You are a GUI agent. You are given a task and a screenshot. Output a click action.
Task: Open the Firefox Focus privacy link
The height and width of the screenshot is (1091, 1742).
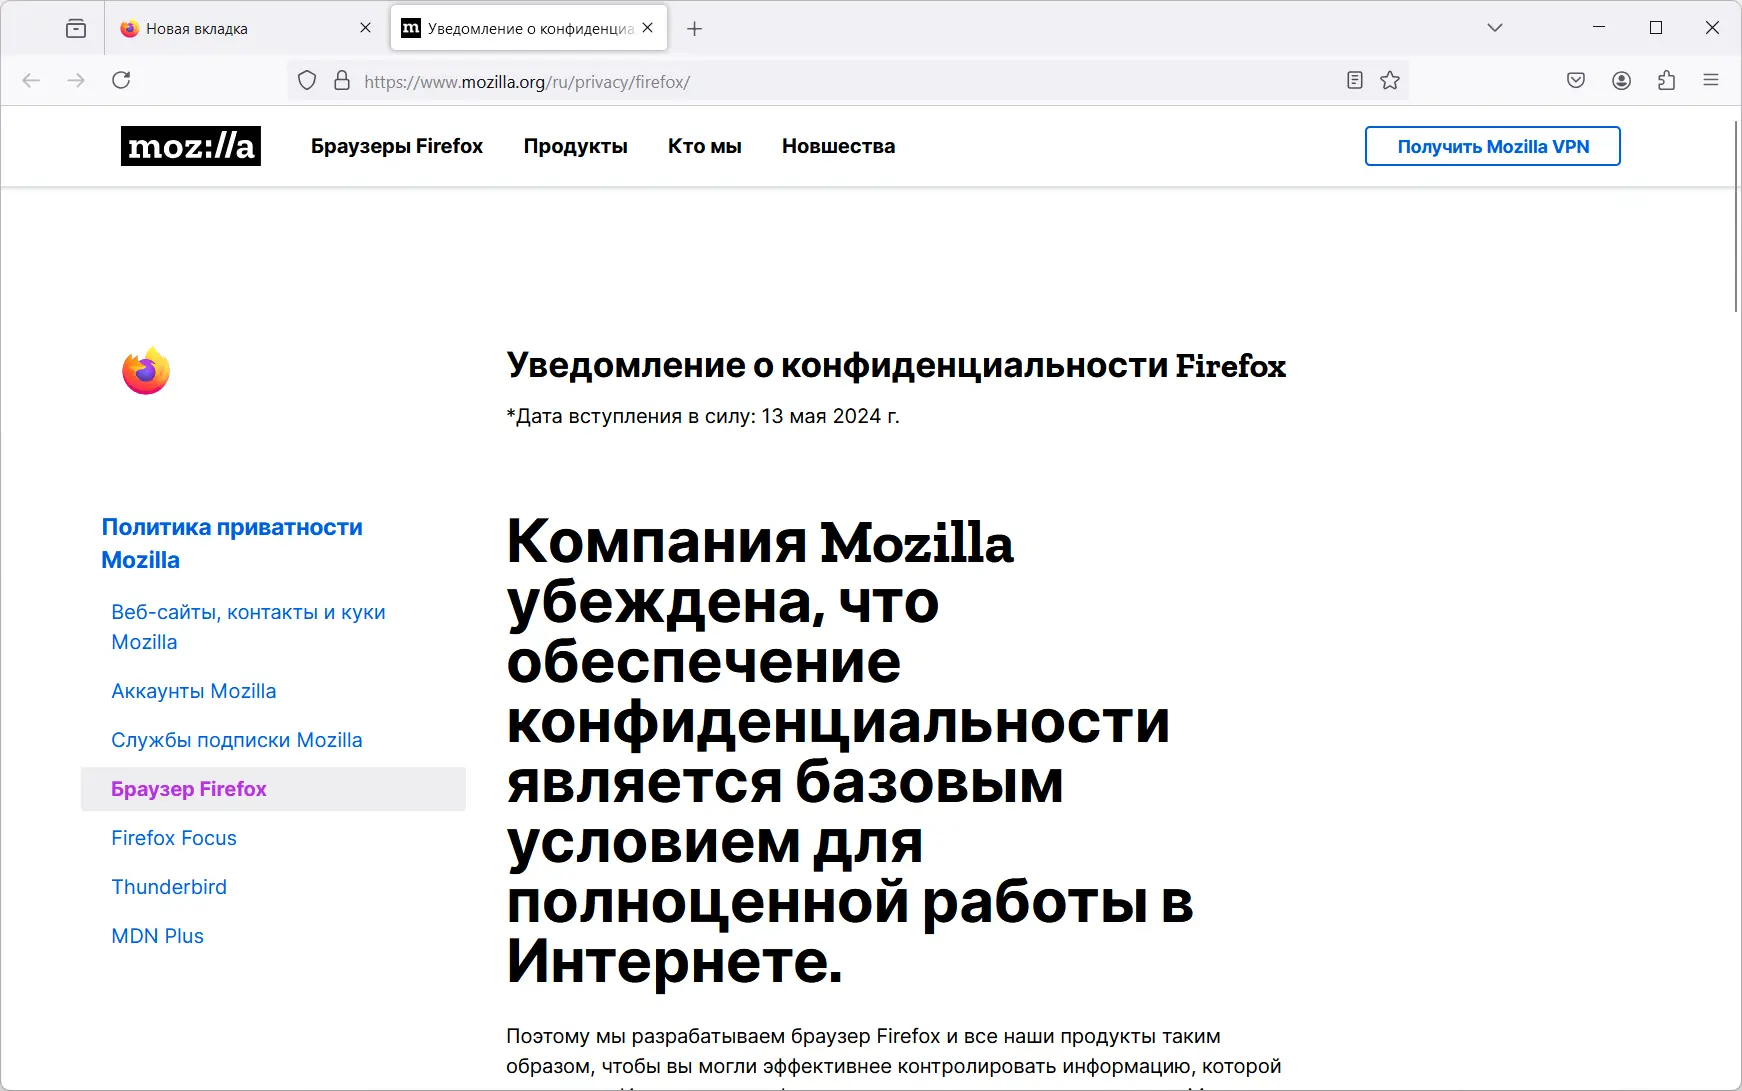click(x=173, y=838)
